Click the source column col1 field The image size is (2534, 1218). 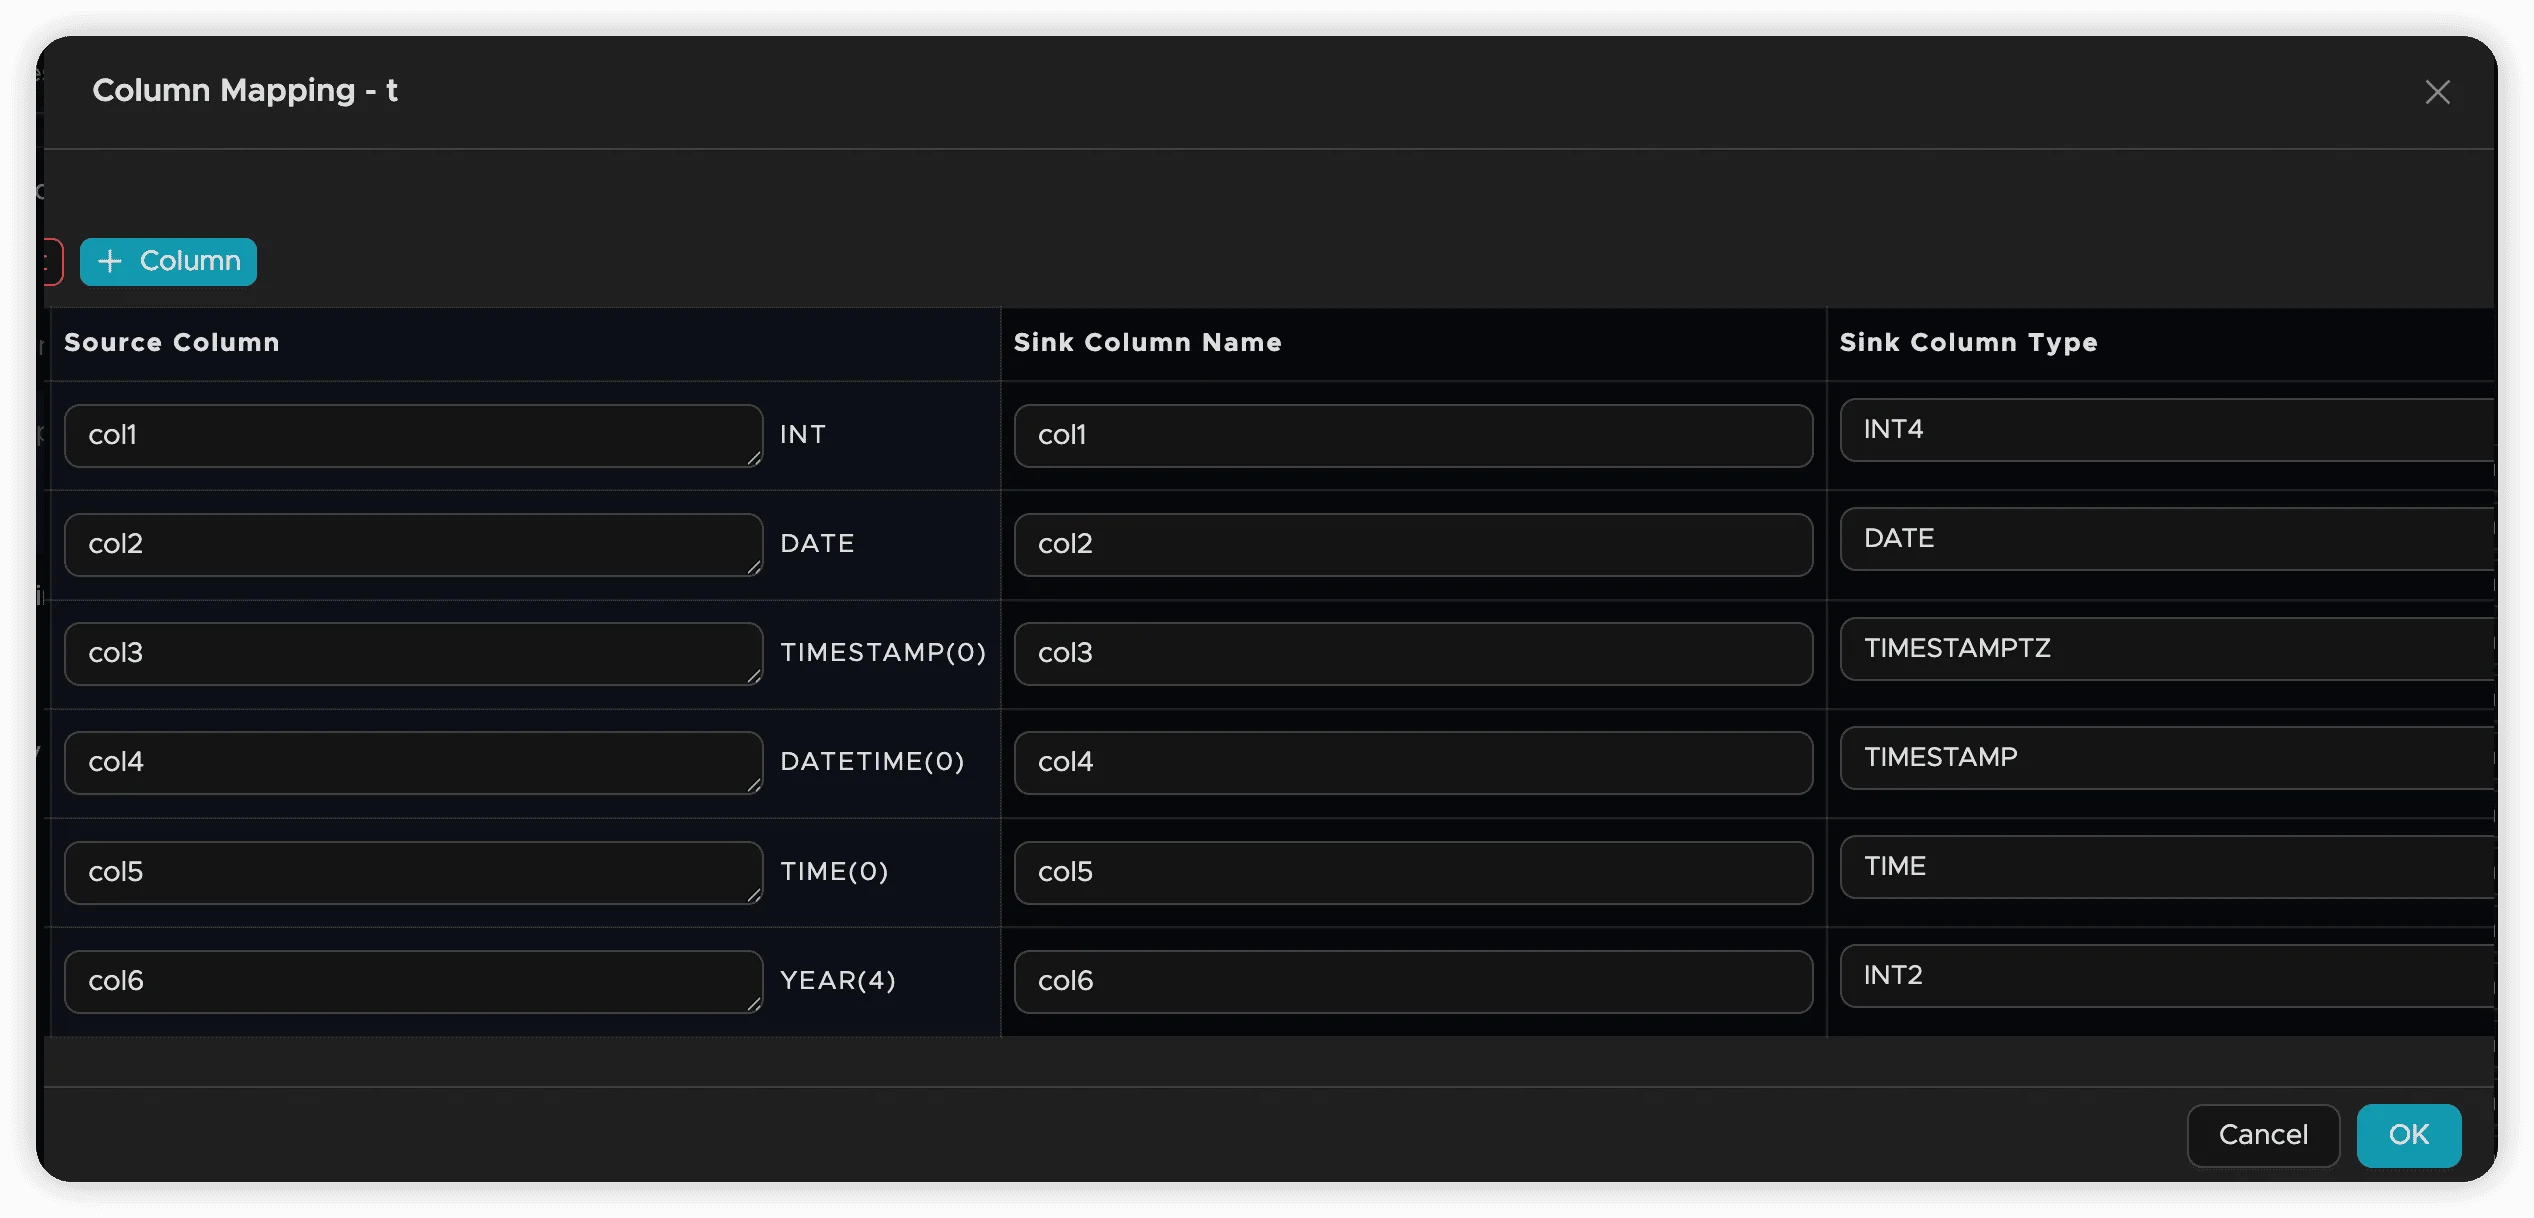(412, 436)
